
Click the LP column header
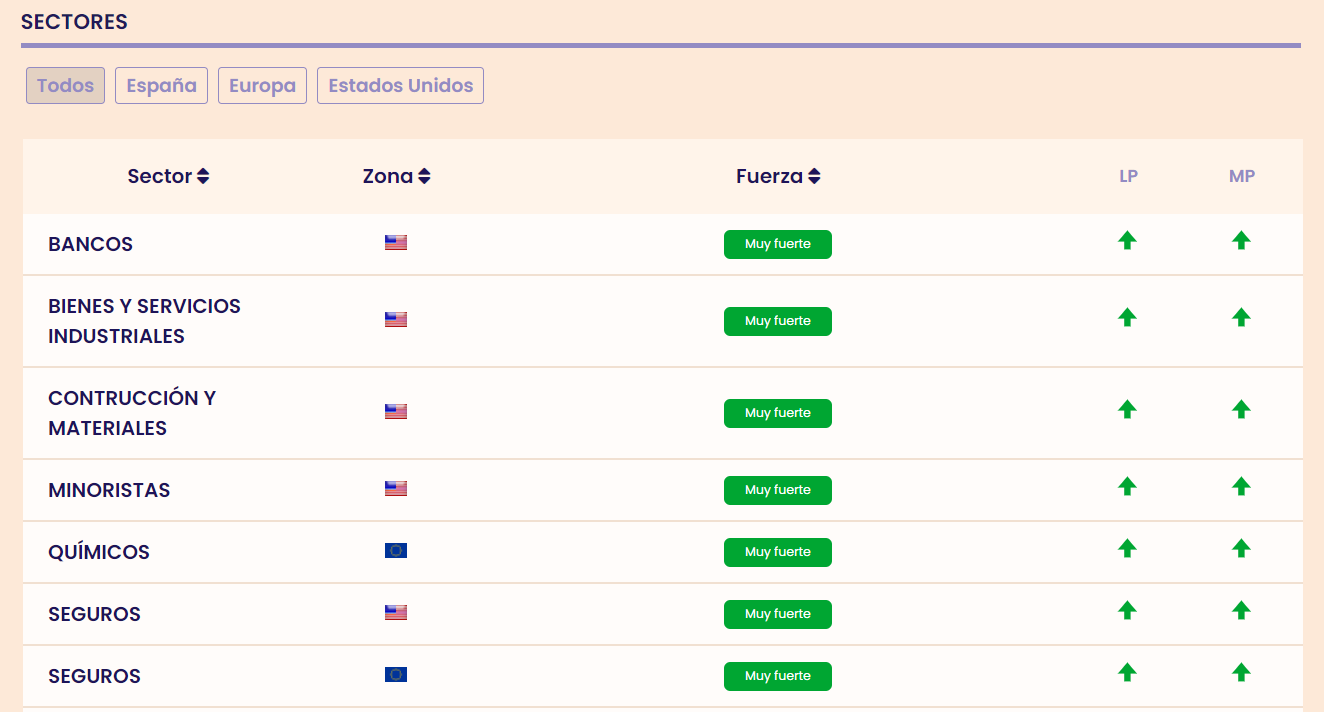[x=1128, y=176]
